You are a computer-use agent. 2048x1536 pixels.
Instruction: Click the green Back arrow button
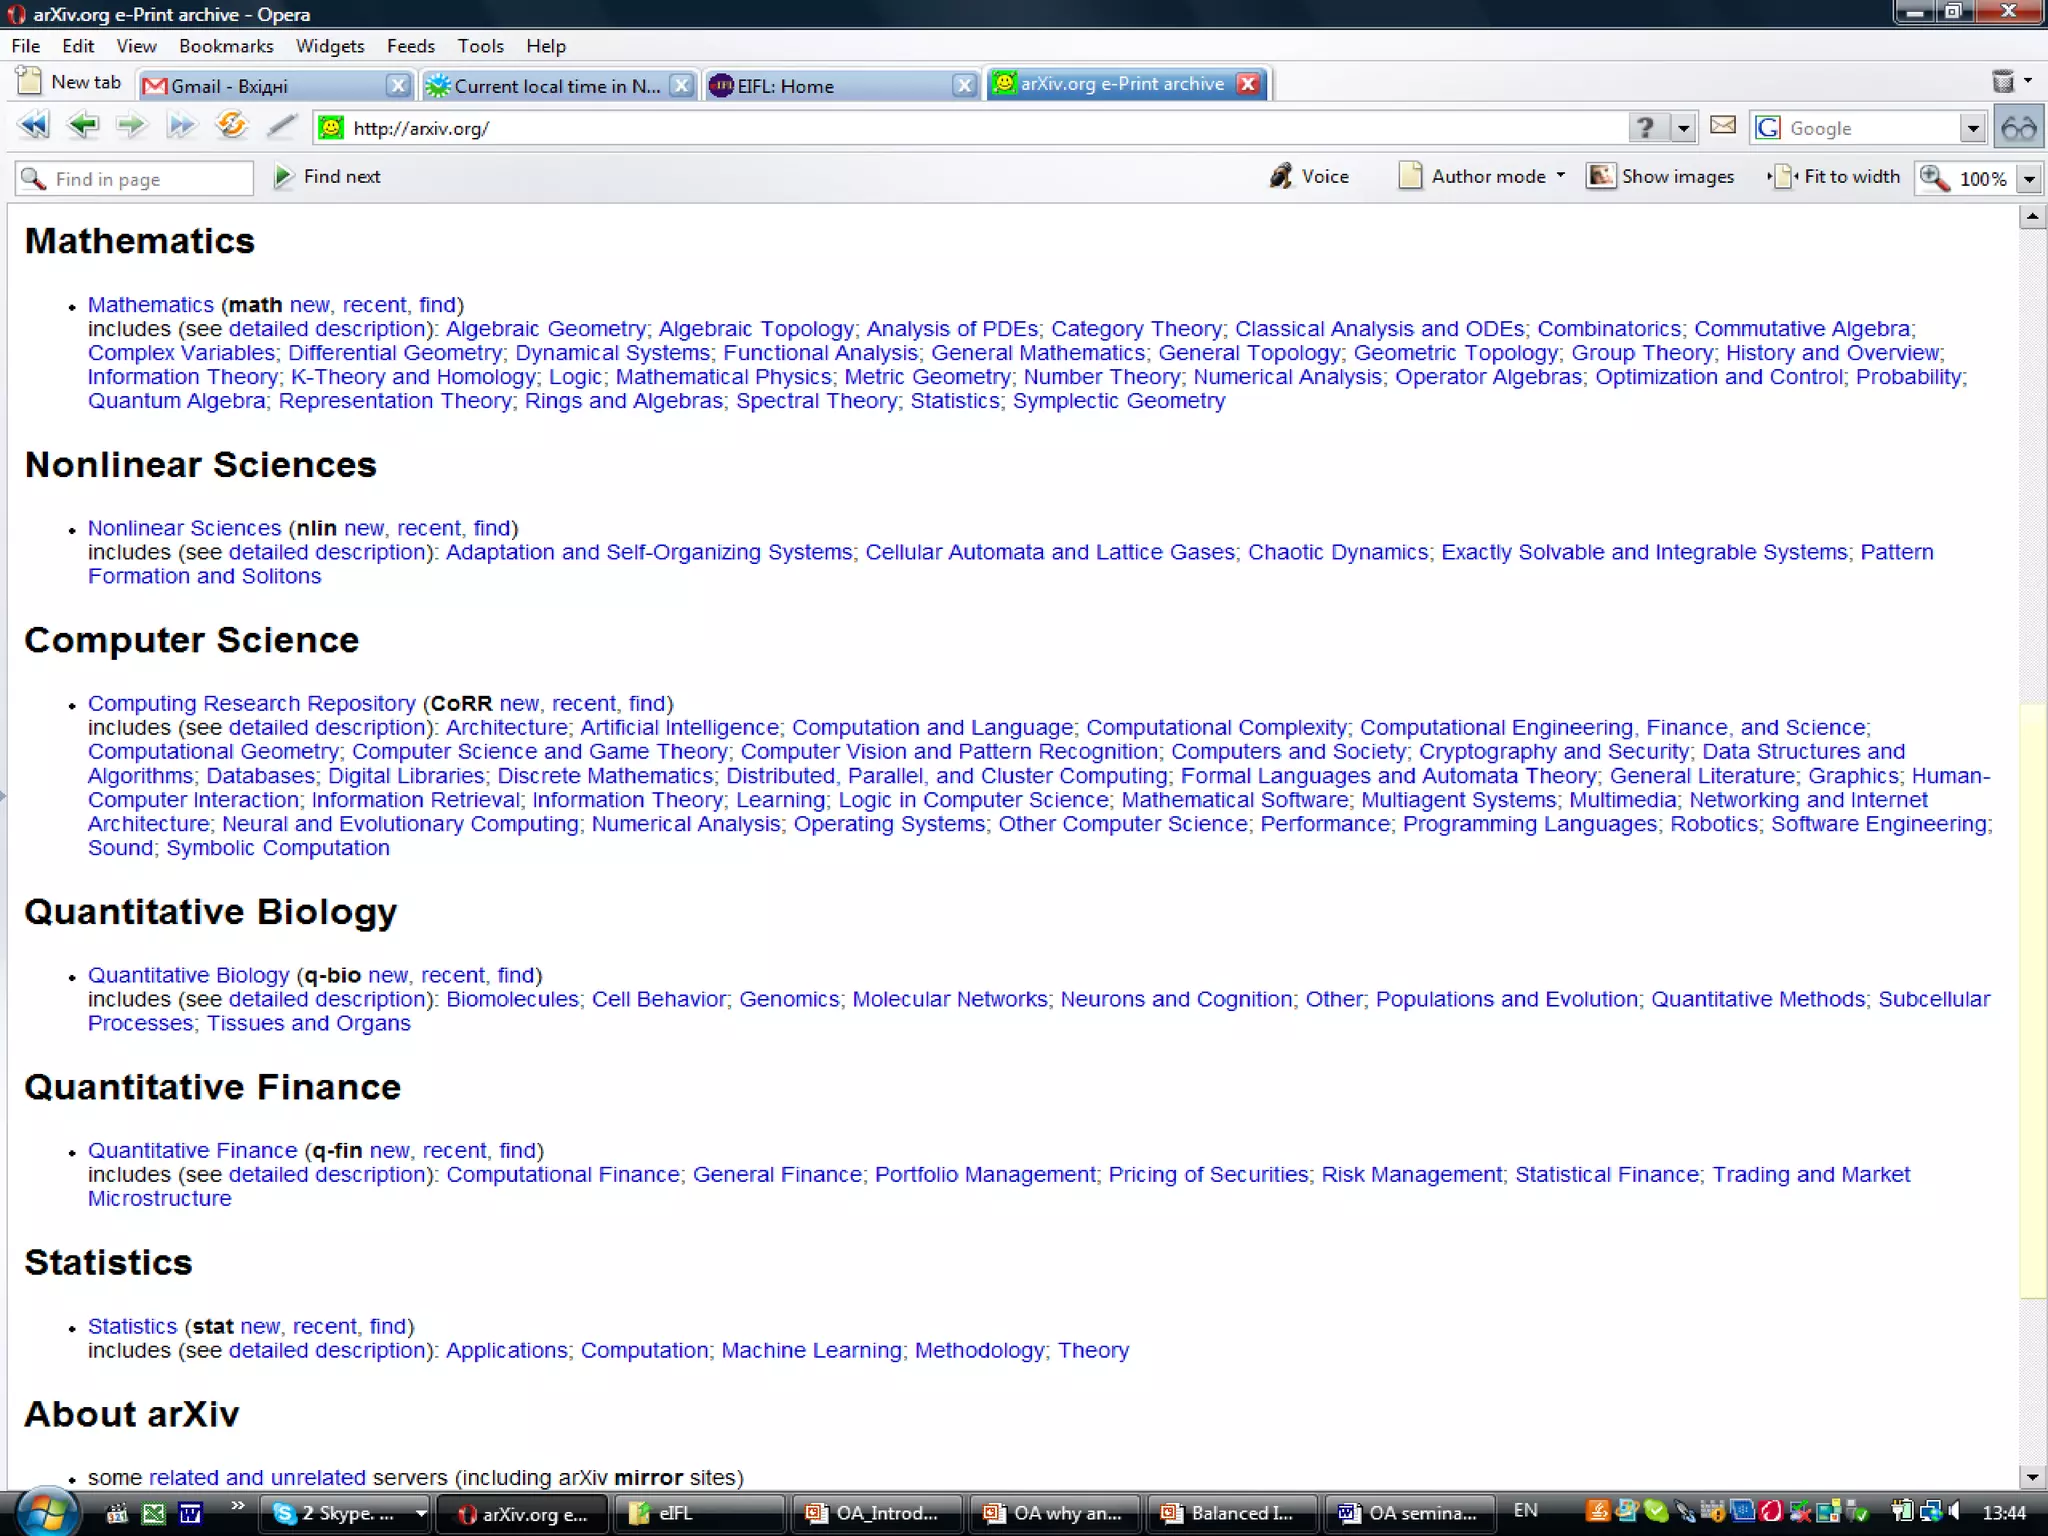pos(83,126)
